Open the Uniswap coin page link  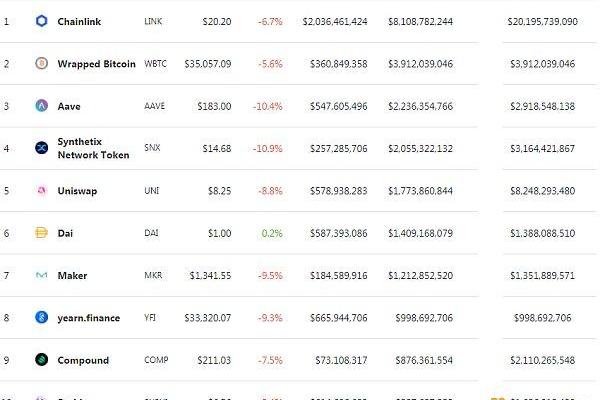(x=77, y=191)
